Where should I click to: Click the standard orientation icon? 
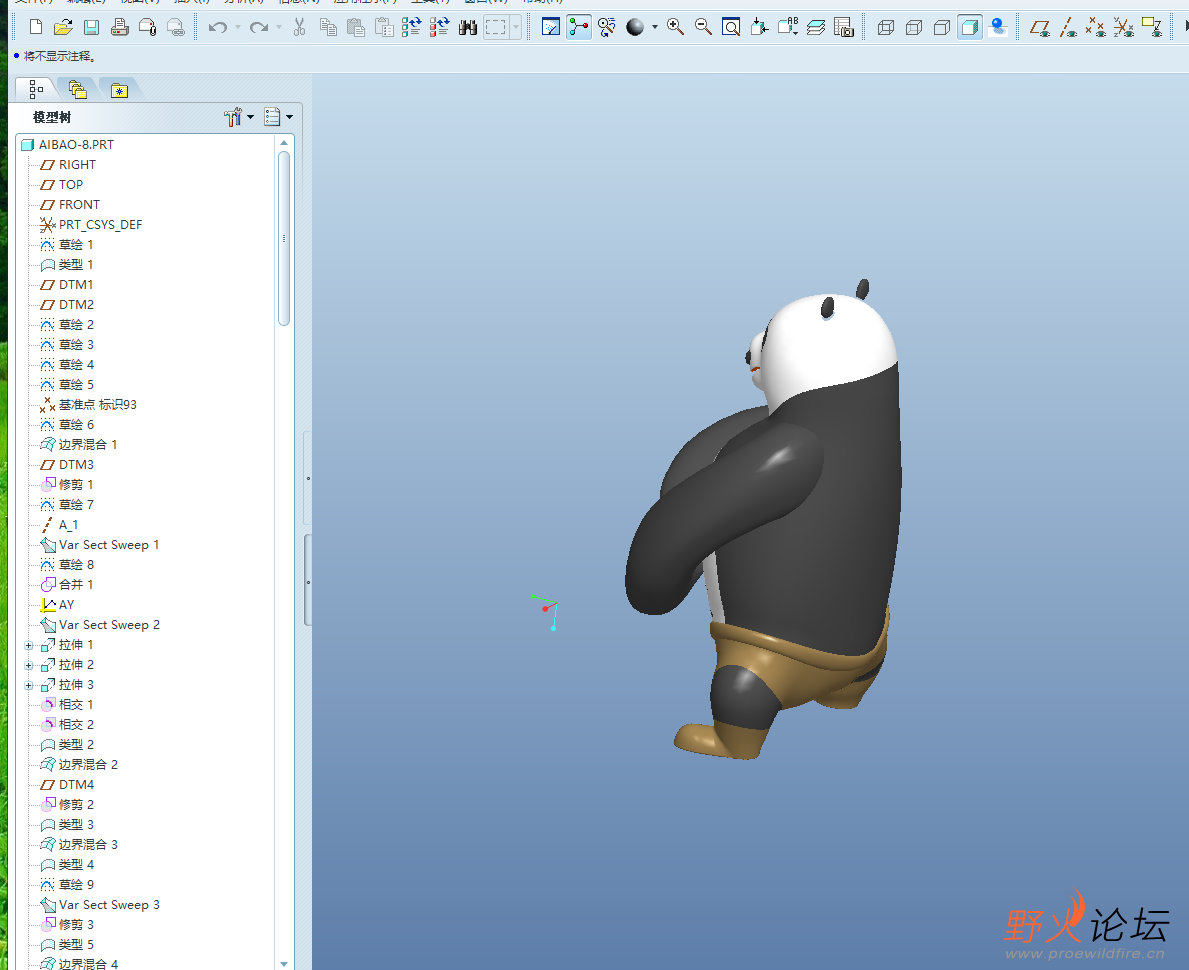(759, 27)
